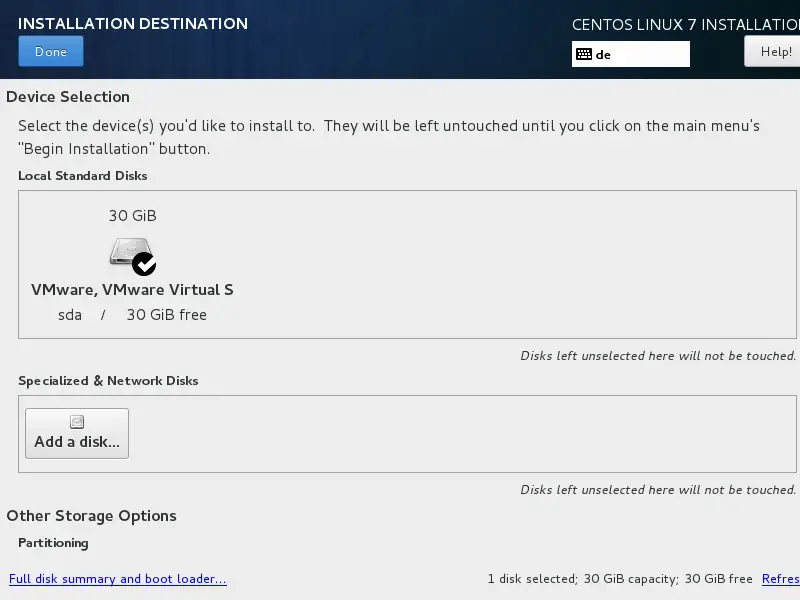Image resolution: width=800 pixels, height=600 pixels.
Task: Click the 'sda' device name text
Action: coord(70,315)
